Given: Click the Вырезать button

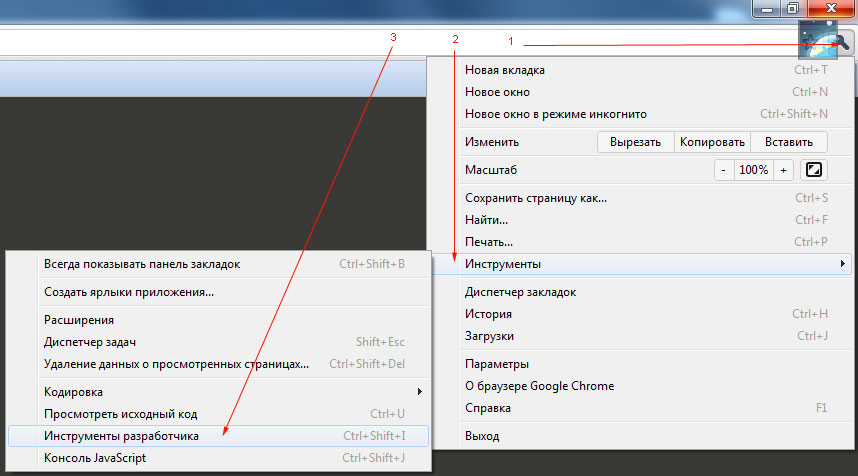Looking at the screenshot, I should click(x=635, y=142).
